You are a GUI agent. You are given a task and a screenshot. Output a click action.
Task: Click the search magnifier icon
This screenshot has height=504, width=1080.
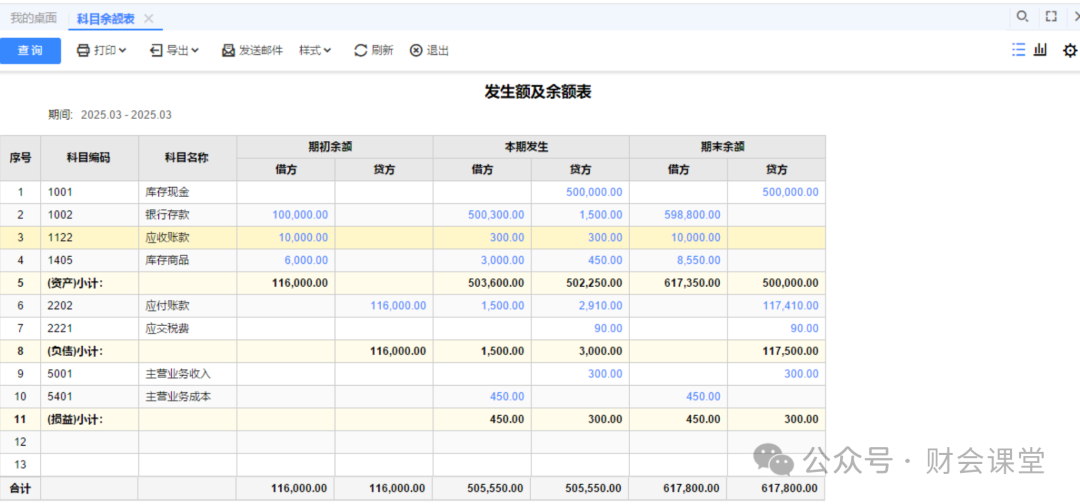(x=1022, y=16)
